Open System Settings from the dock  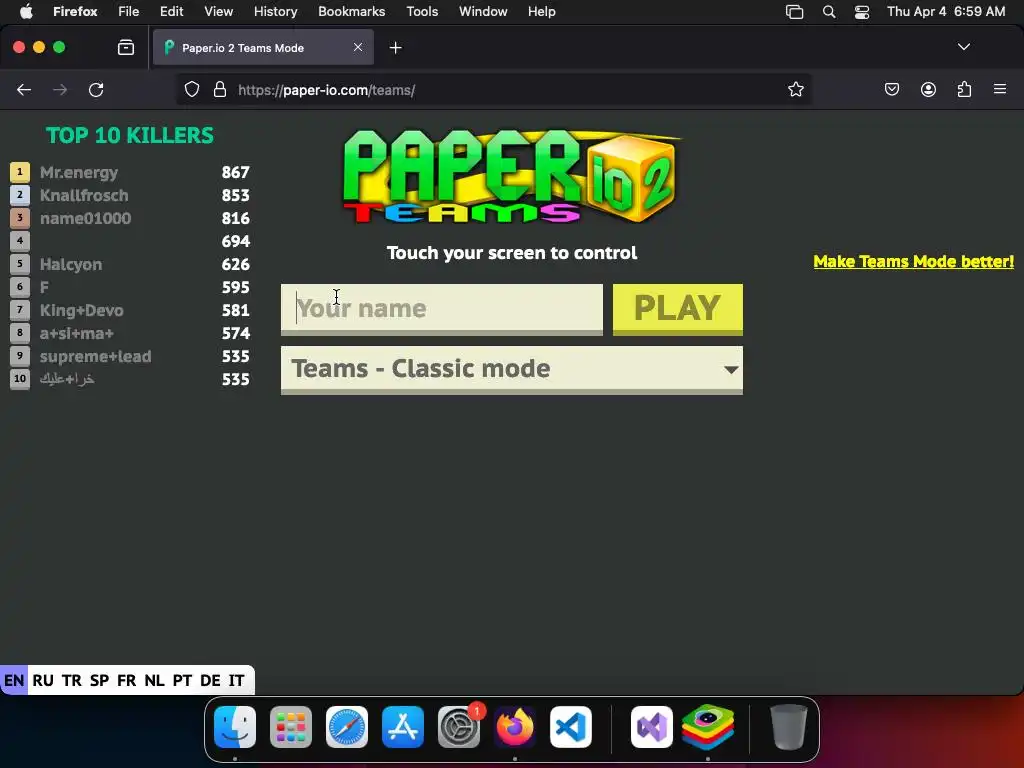pos(459,727)
